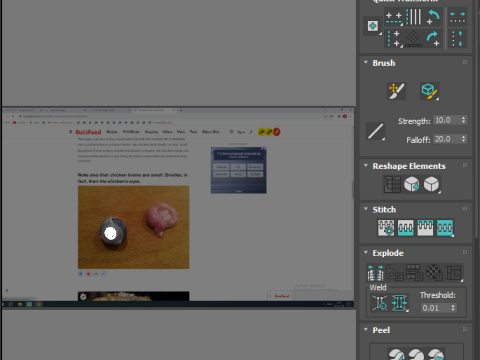The width and height of the screenshot is (480, 360).
Task: Click the Stitch to Source icon
Action: coord(425,228)
